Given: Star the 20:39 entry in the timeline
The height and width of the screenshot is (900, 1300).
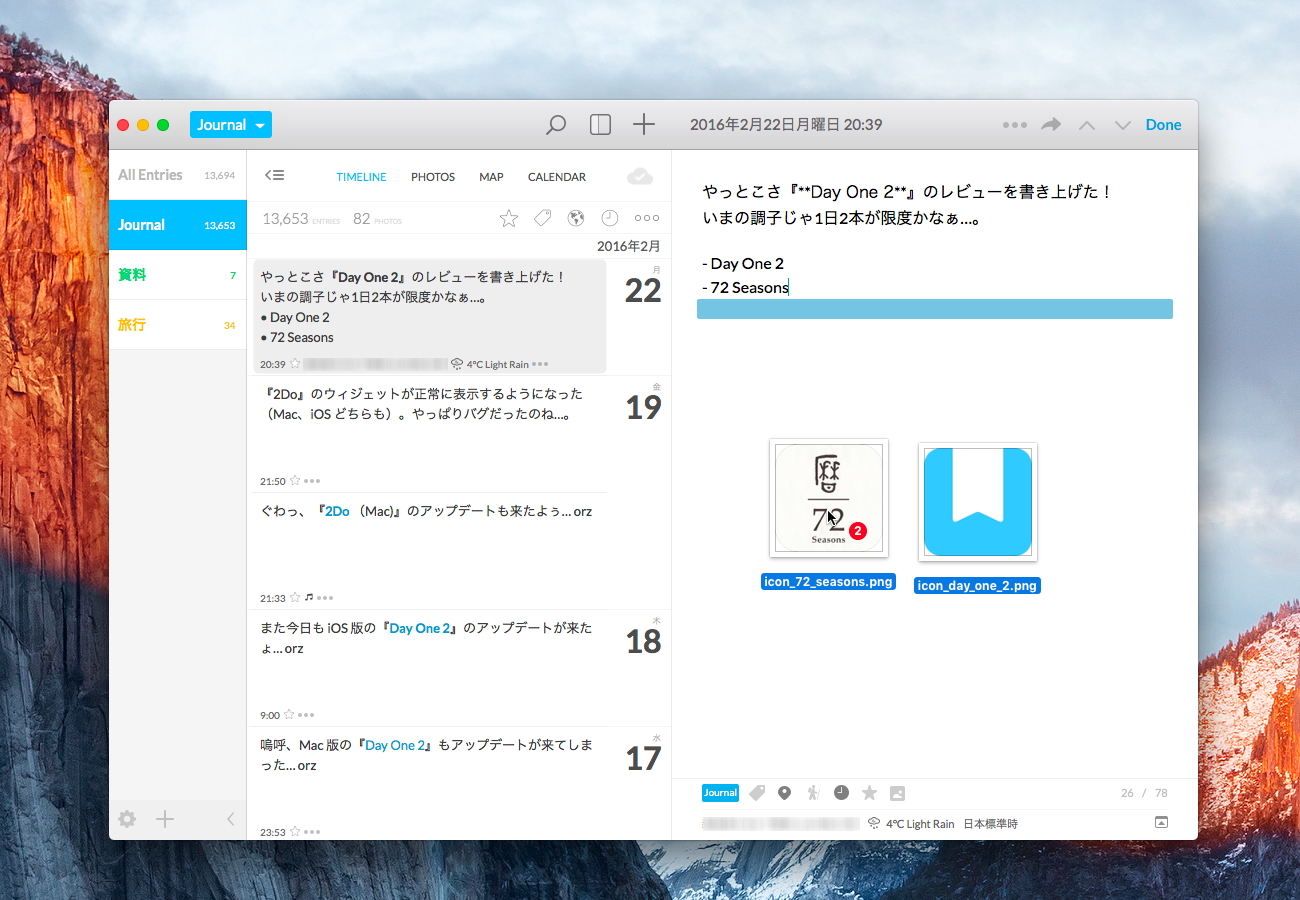Looking at the screenshot, I should tap(295, 364).
